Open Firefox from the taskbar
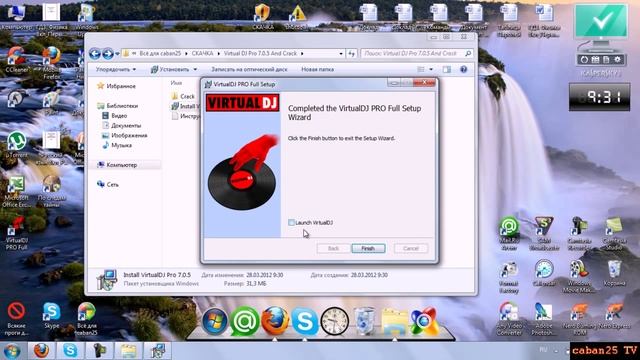The image size is (640, 360). pos(41,351)
